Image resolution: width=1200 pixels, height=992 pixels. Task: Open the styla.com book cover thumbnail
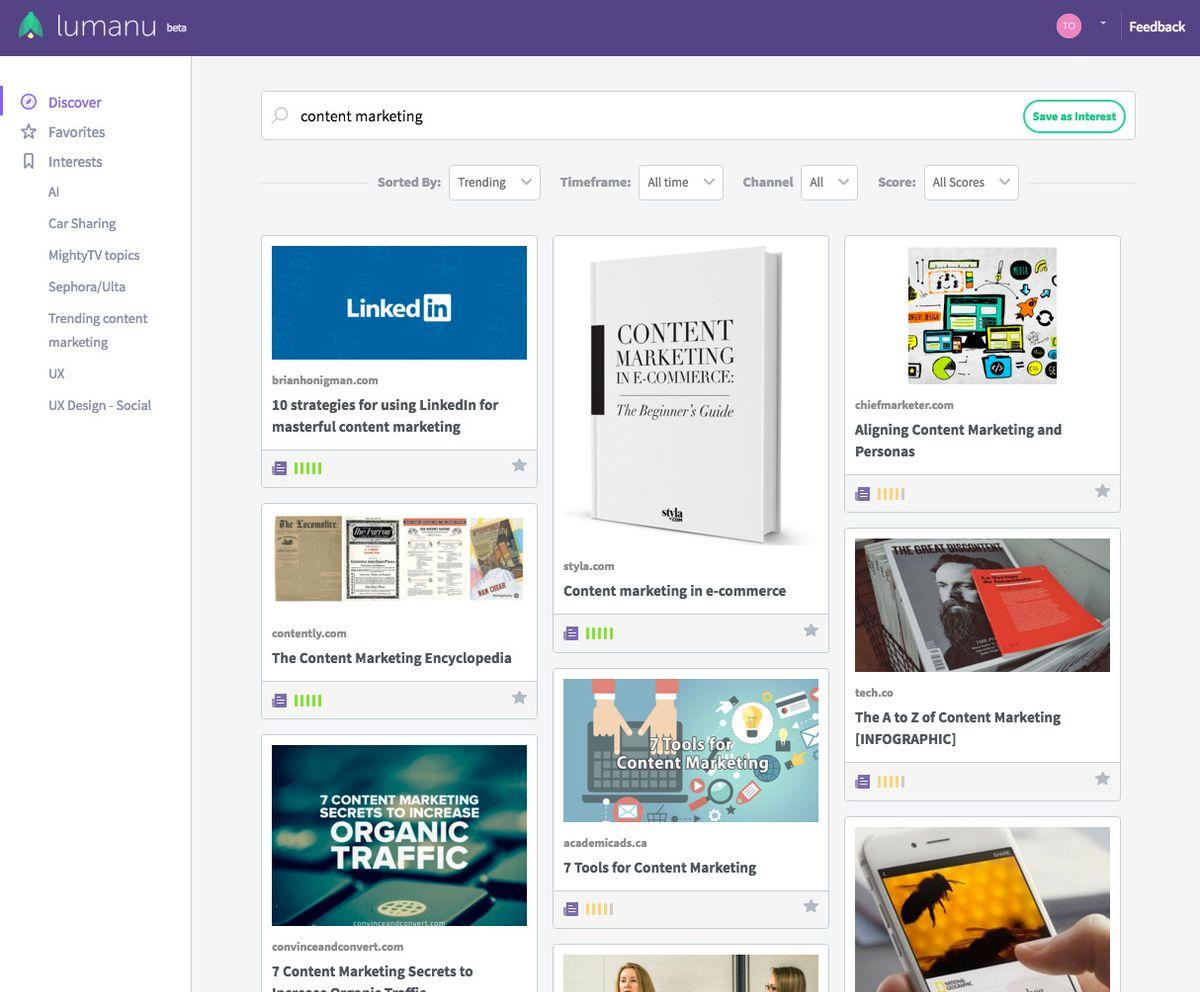coord(690,395)
